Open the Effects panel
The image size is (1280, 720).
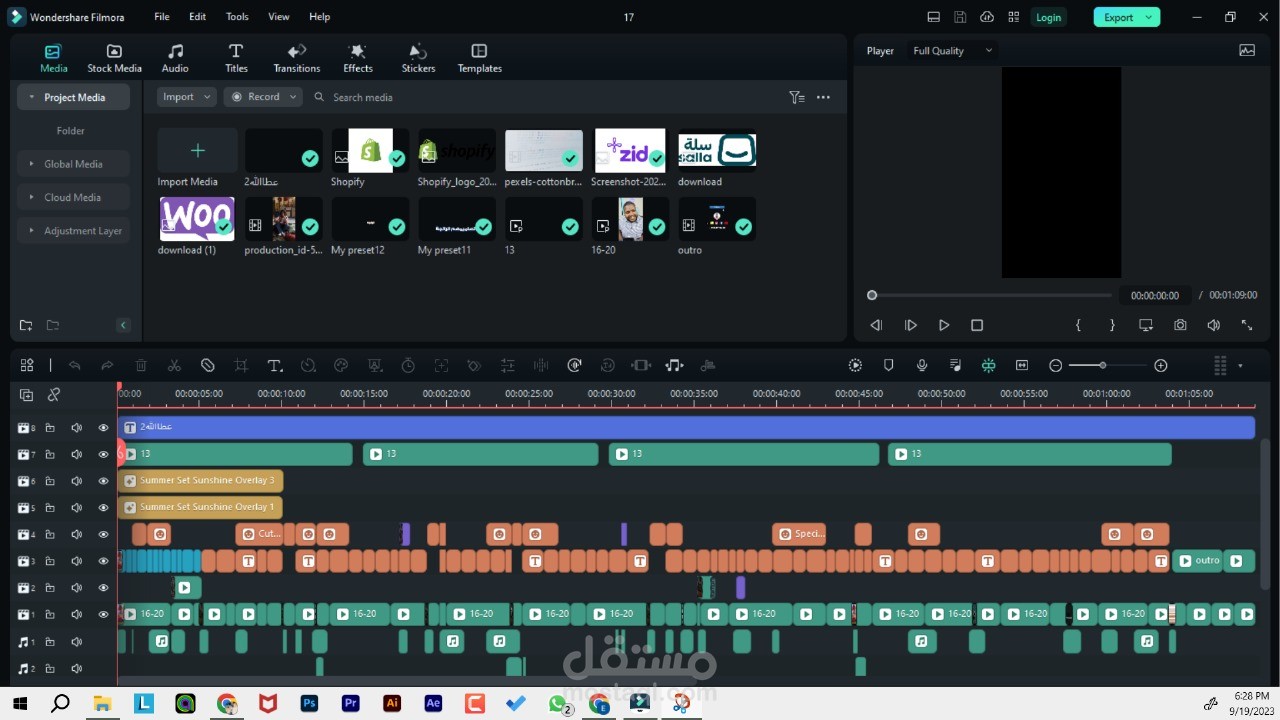coord(358,58)
